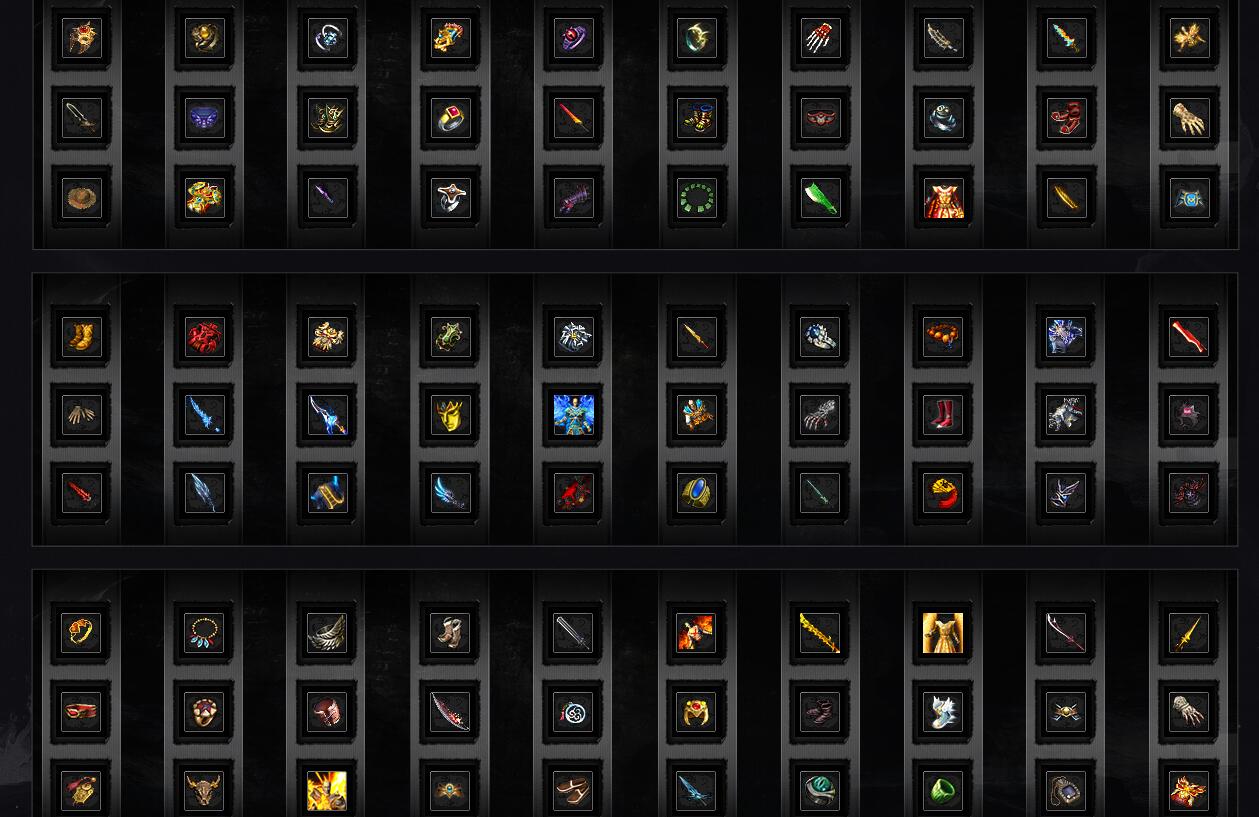Click the green emerald gem icon
The height and width of the screenshot is (817, 1259).
point(943,791)
